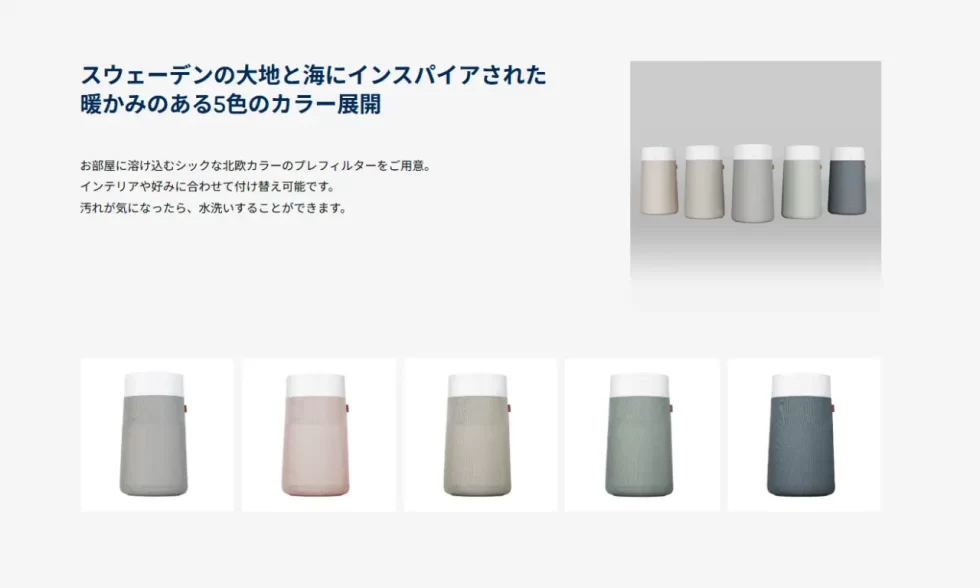Image resolution: width=980 pixels, height=588 pixels.
Task: Click the small red tag on green purifier
Action: click(x=671, y=408)
